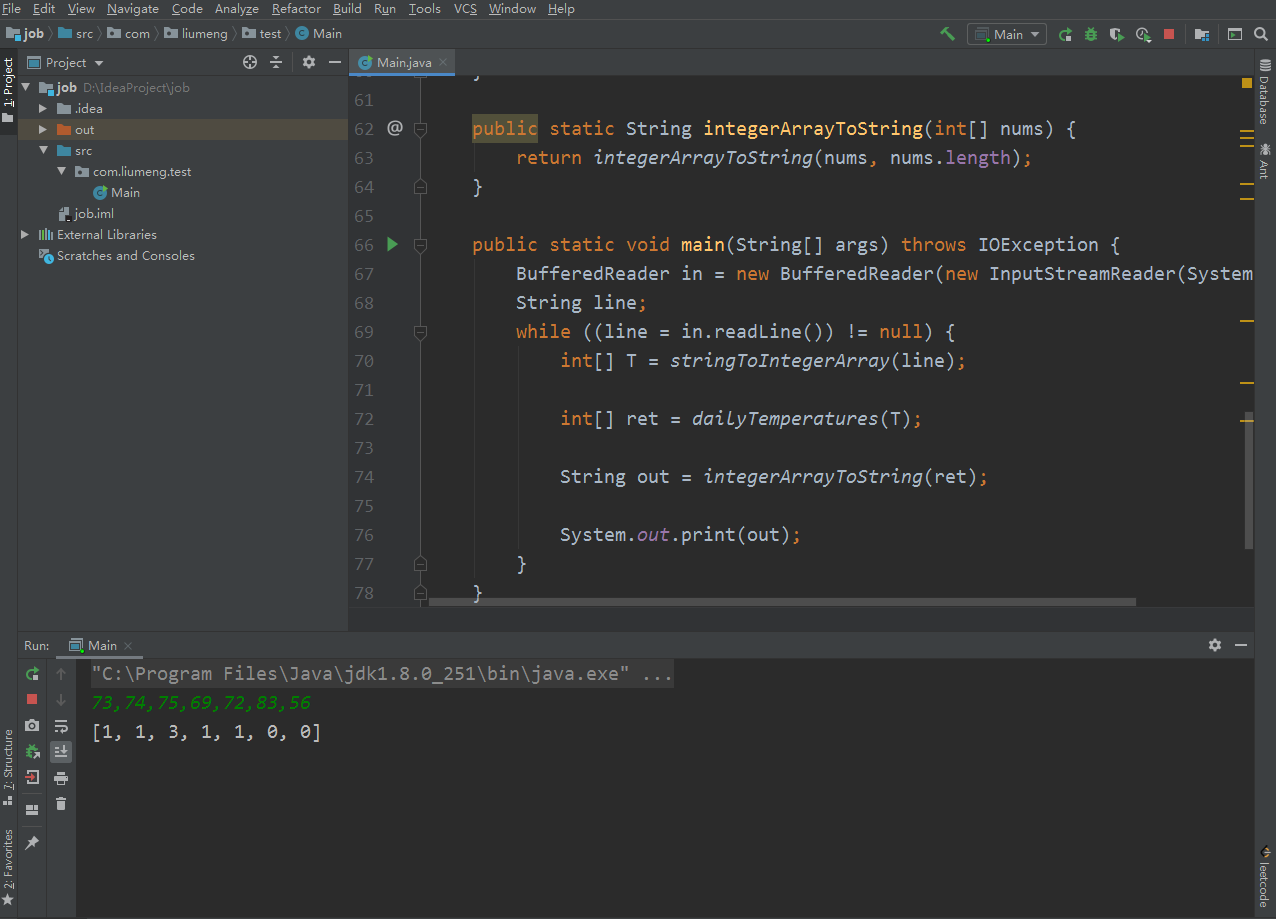Image resolution: width=1276 pixels, height=919 pixels.
Task: Open Project Structure icon in top toolbar
Action: point(1202,34)
